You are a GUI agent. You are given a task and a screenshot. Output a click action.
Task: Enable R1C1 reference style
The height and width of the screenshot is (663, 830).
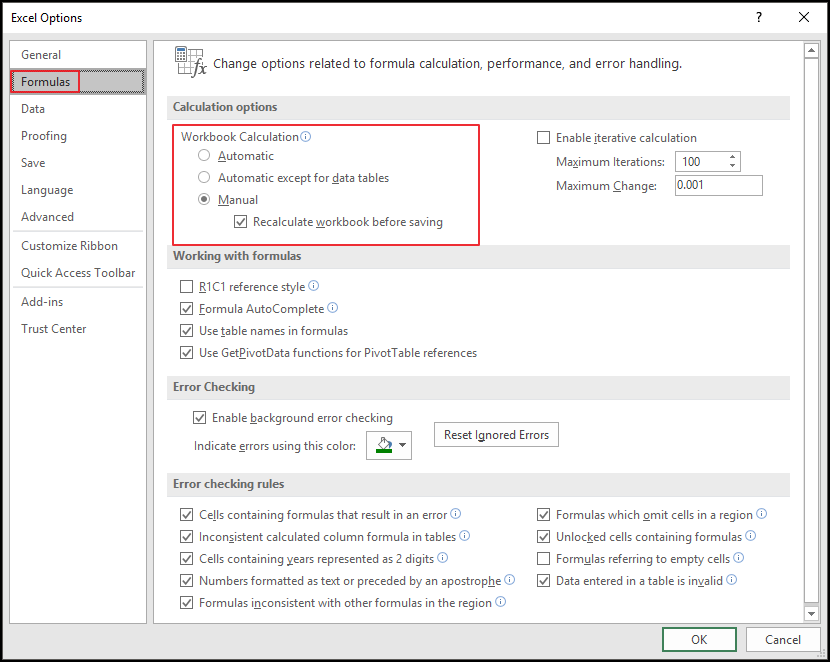coord(186,287)
